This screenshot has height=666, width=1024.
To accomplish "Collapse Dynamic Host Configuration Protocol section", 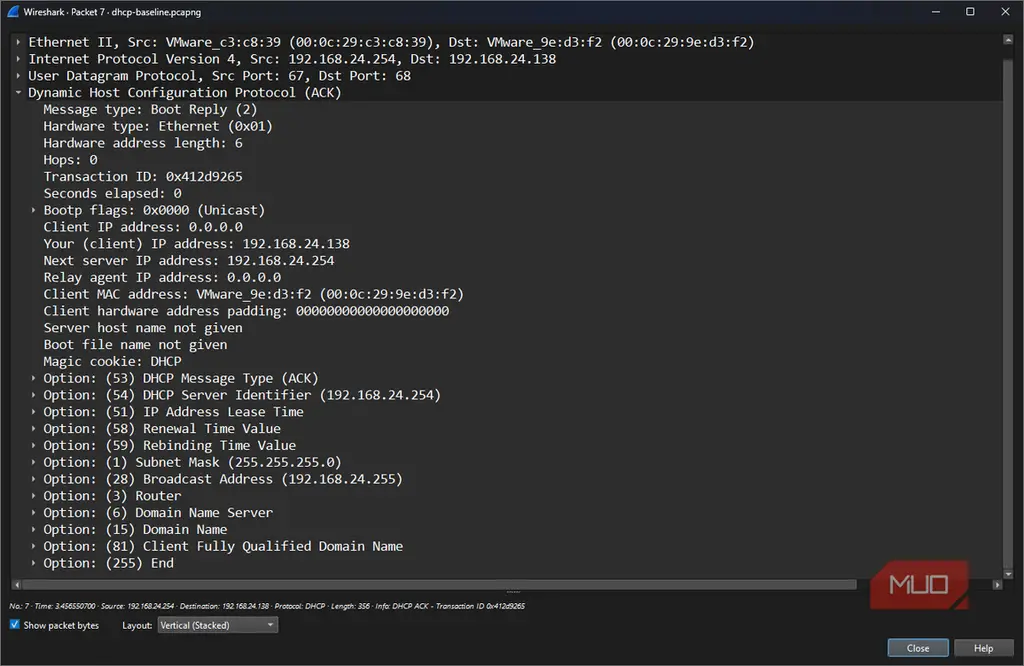I will tap(18, 93).
